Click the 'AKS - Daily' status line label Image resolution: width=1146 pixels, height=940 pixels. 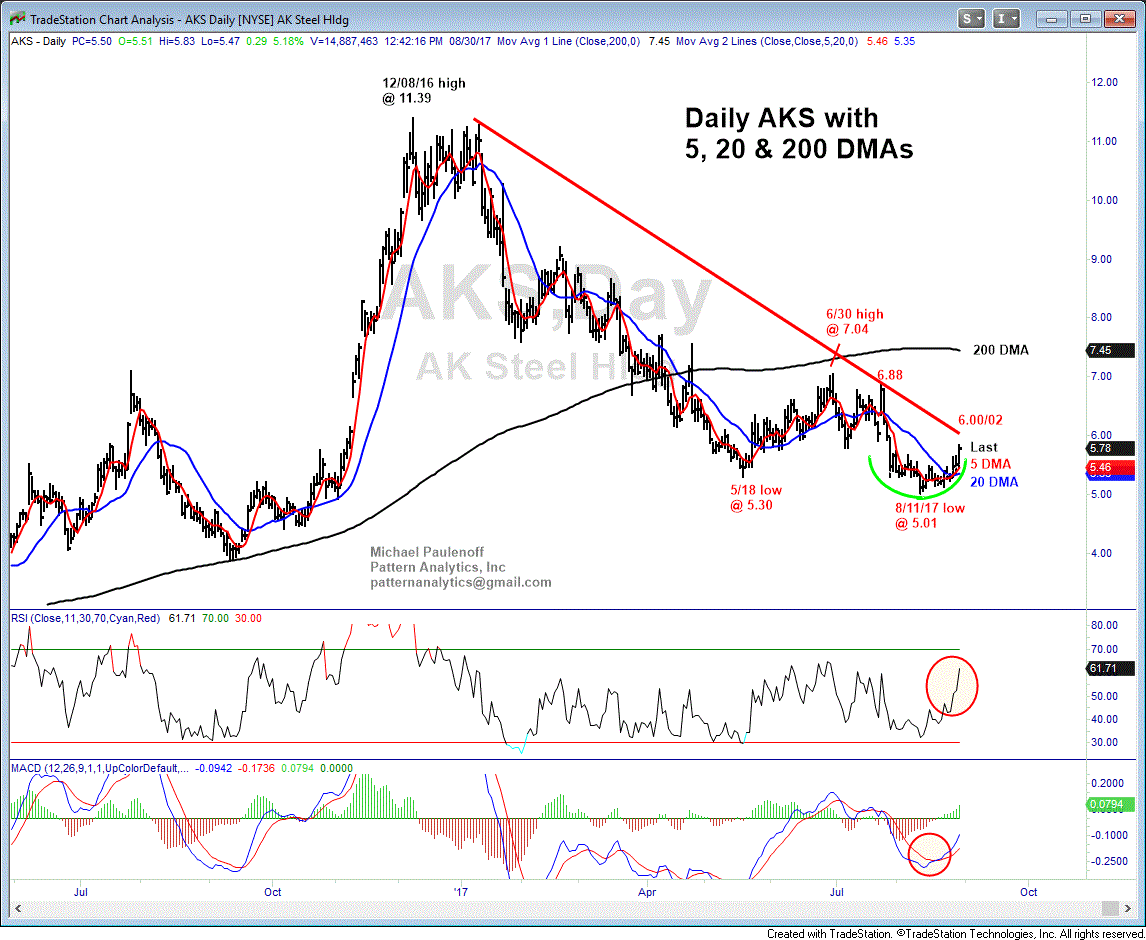pos(38,42)
